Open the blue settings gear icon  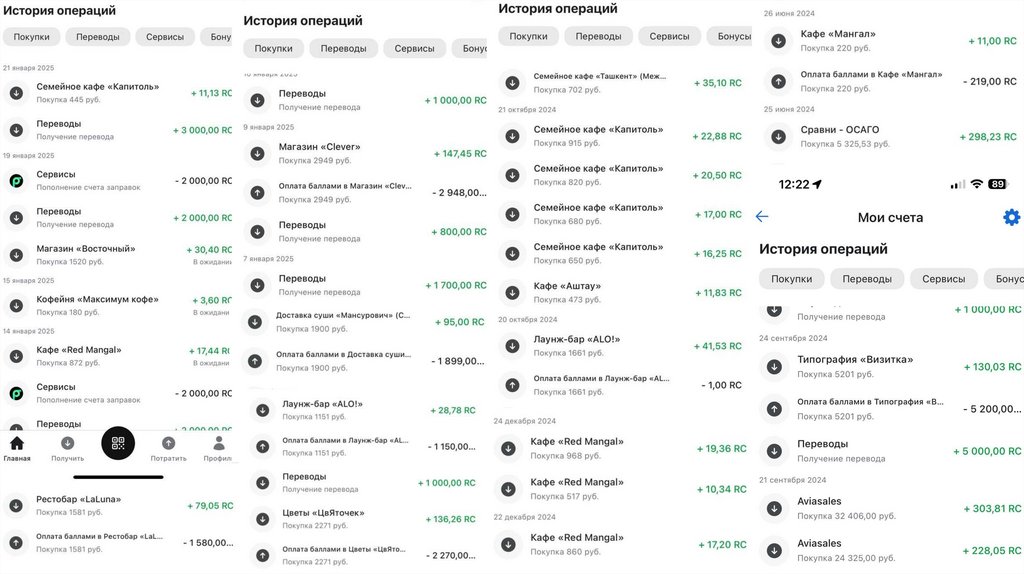click(1011, 217)
